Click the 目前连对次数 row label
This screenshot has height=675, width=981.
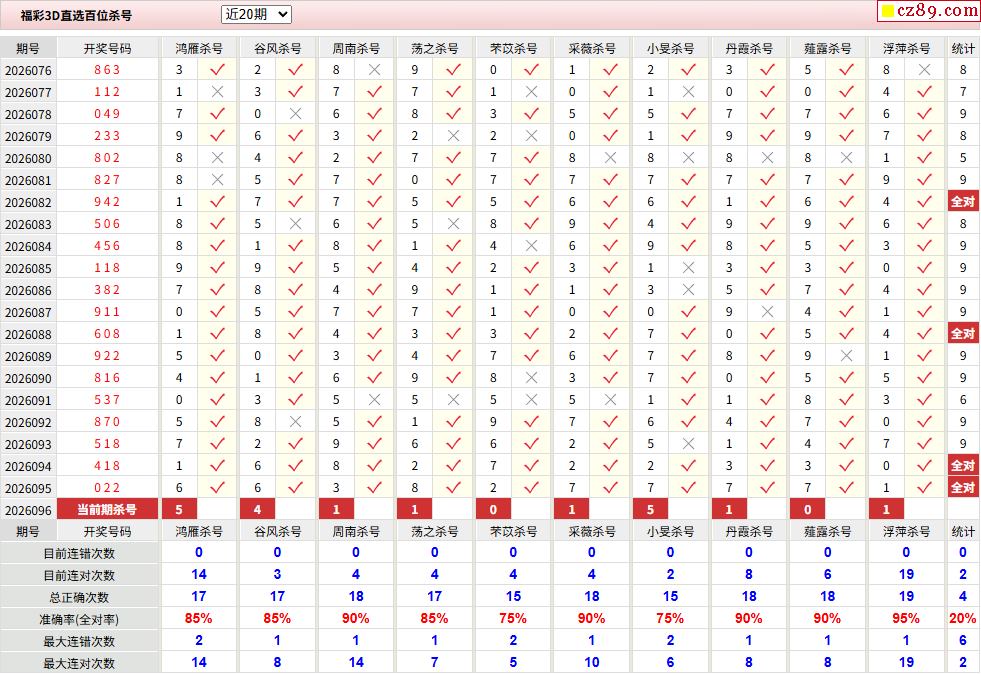click(79, 576)
